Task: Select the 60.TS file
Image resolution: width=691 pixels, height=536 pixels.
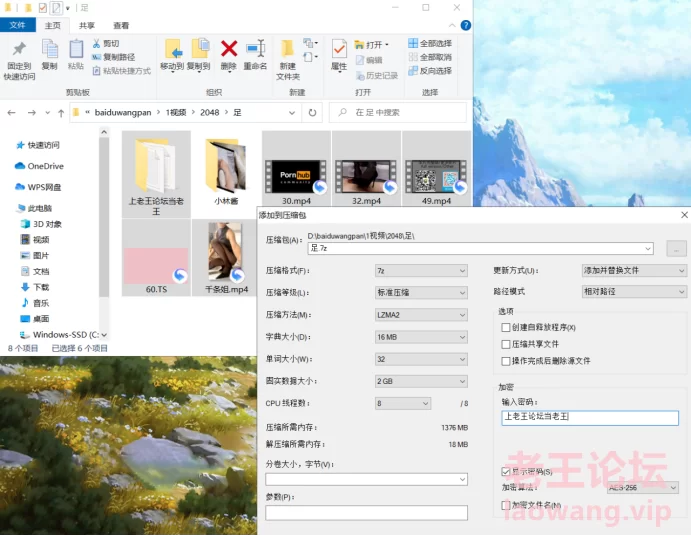Action: pos(156,258)
